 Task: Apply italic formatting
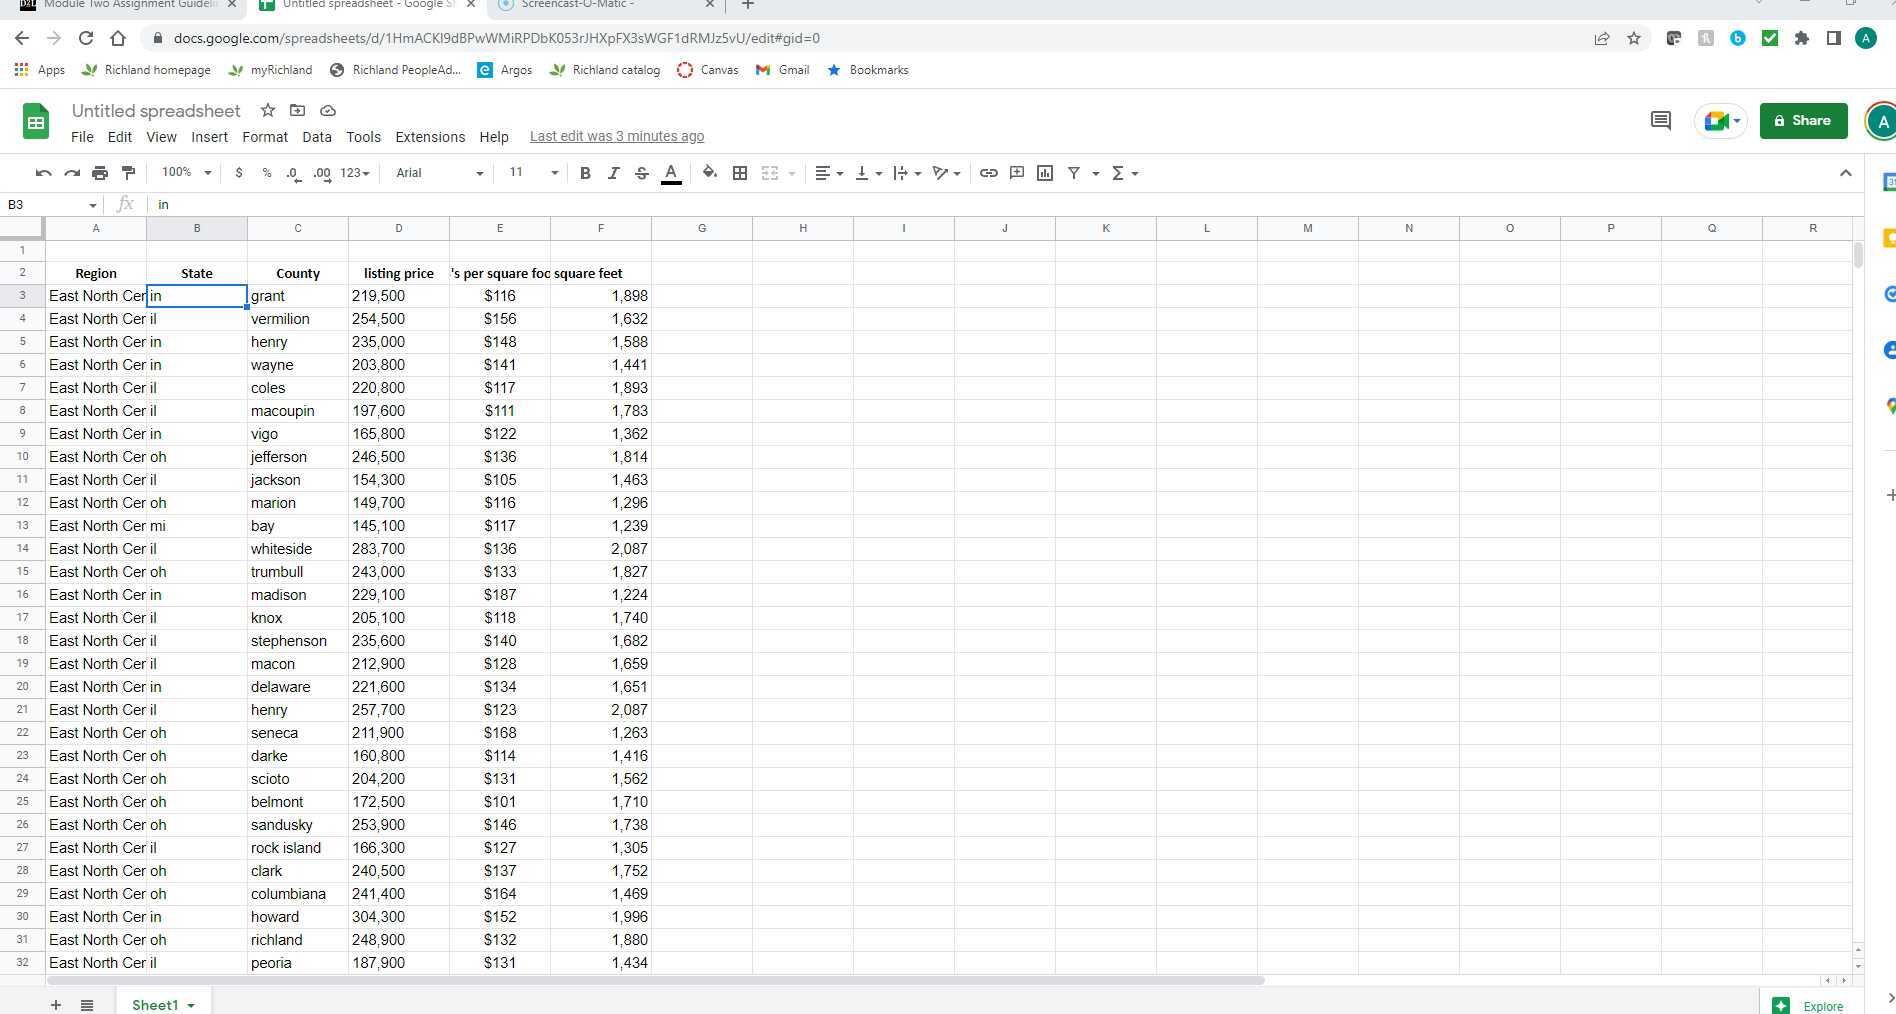[x=613, y=172]
